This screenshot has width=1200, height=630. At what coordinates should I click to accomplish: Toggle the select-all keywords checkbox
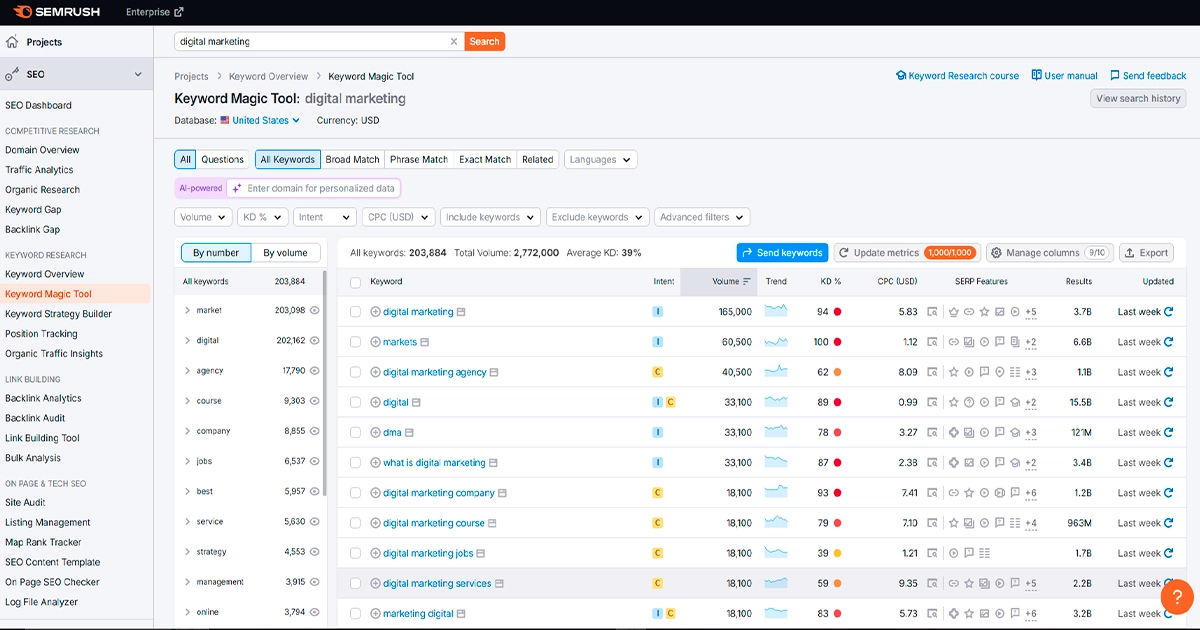pyautogui.click(x=355, y=282)
